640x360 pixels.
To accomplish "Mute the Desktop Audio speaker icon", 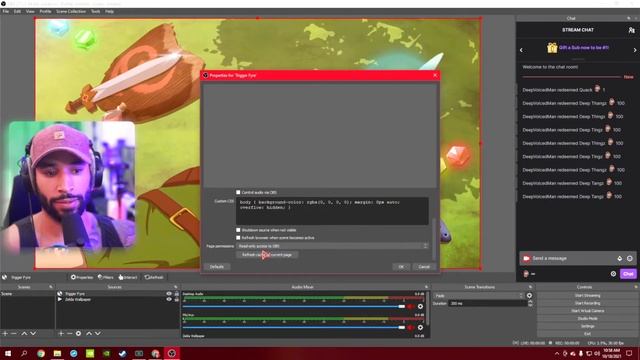I will pos(411,306).
